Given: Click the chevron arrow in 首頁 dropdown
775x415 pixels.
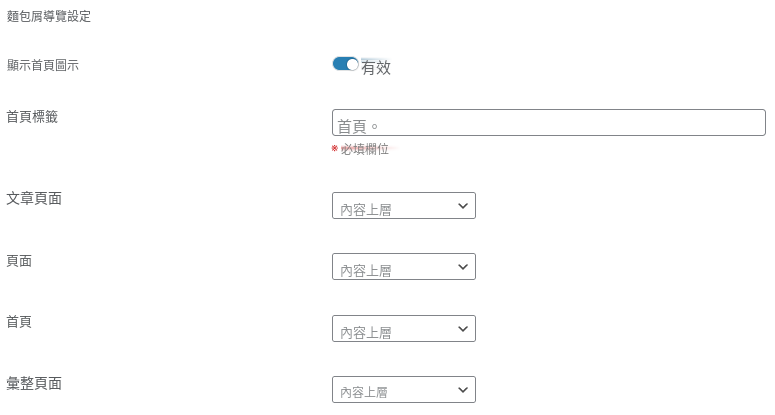Looking at the screenshot, I should (463, 329).
